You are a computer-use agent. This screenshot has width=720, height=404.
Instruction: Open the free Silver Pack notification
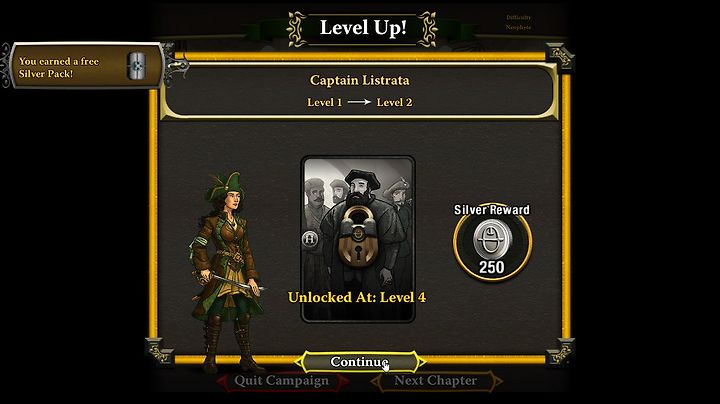[x=86, y=66]
